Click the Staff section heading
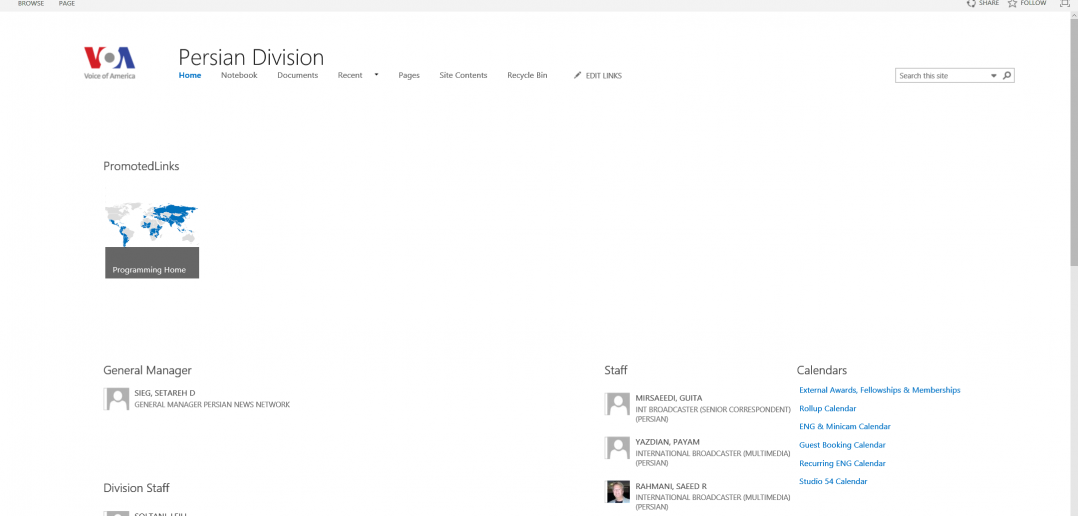Screen dimensions: 1078x516 pos(616,370)
